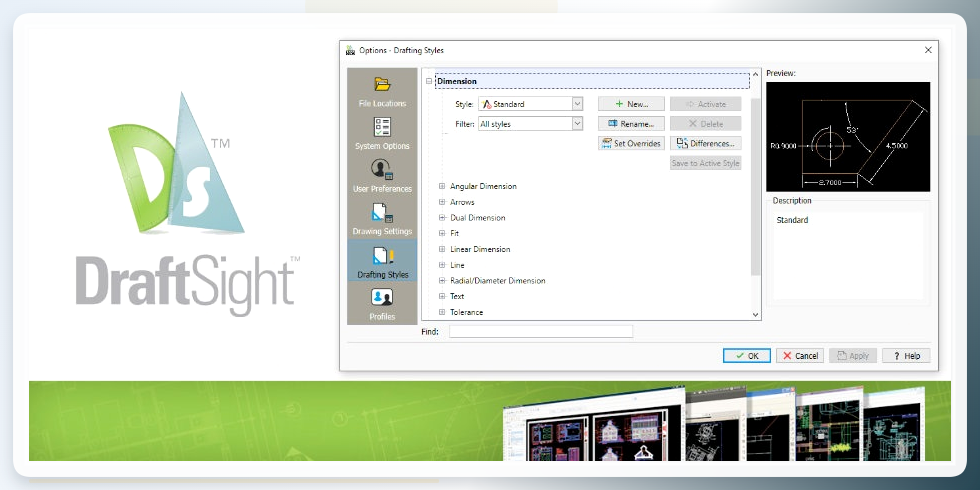Select the Dimension header text

(x=457, y=81)
